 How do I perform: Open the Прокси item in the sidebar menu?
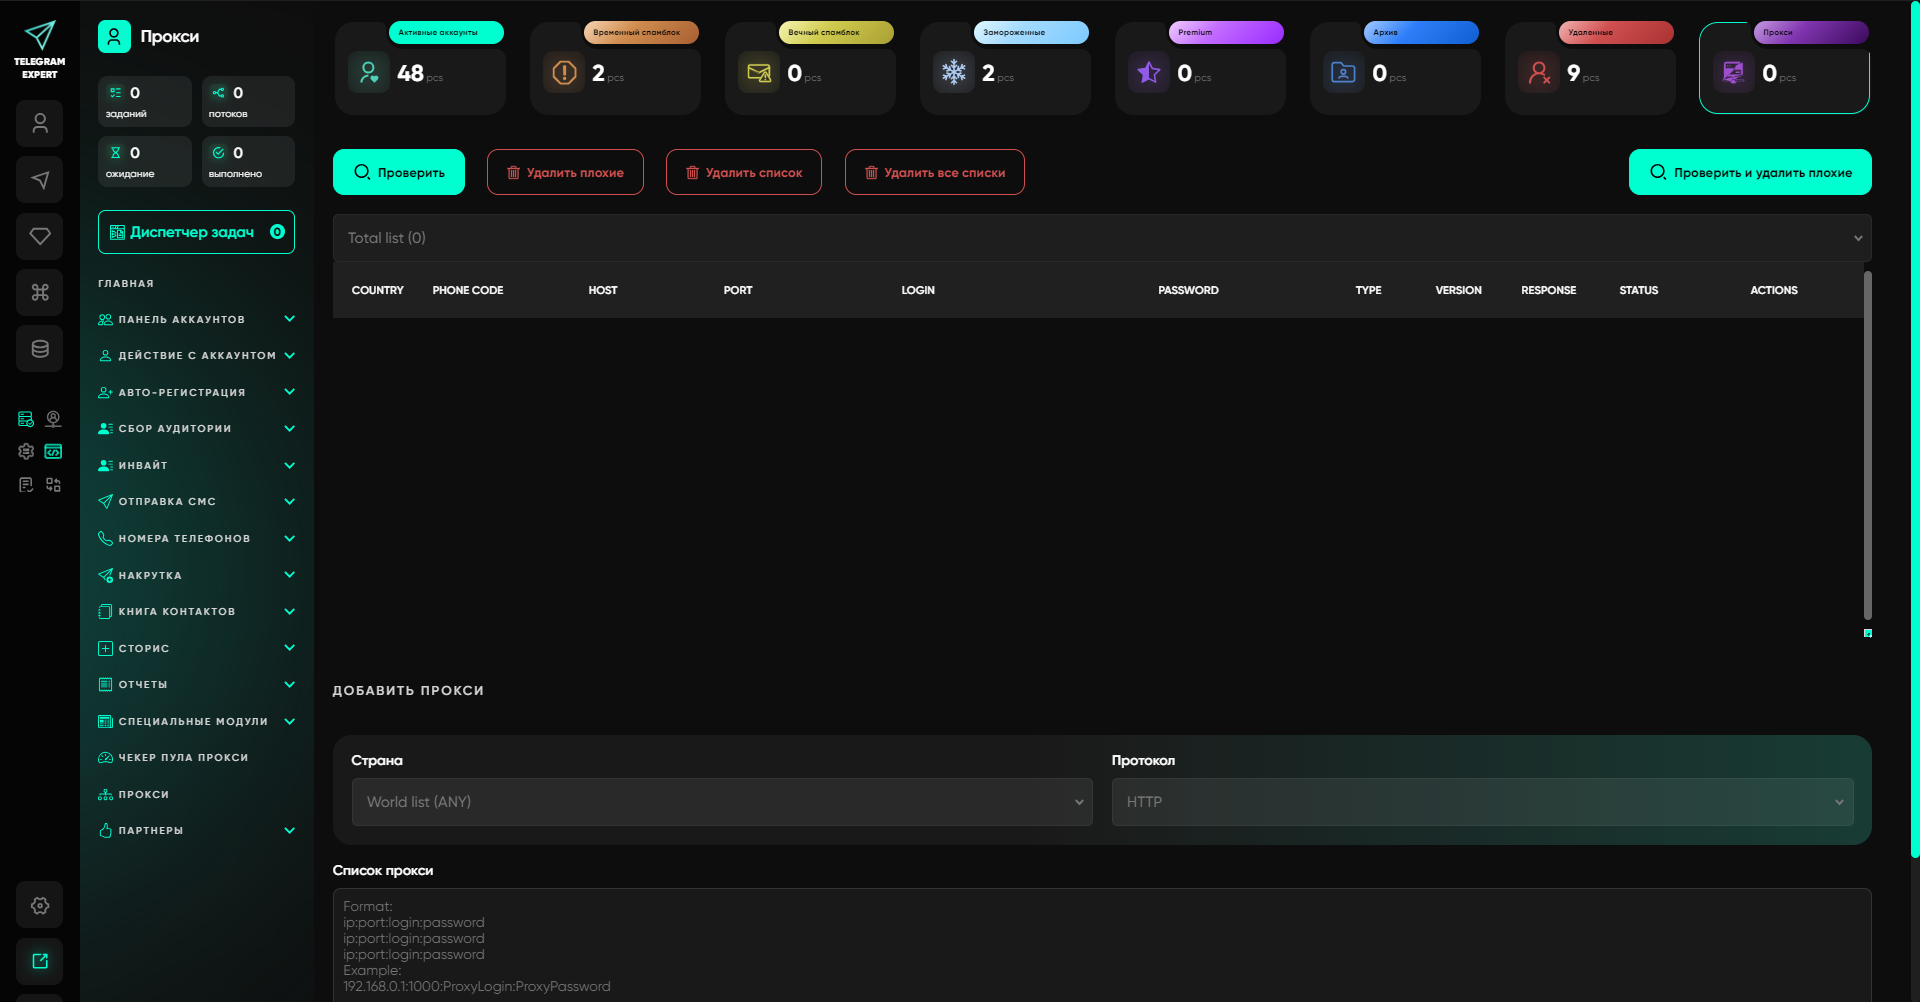coord(143,795)
